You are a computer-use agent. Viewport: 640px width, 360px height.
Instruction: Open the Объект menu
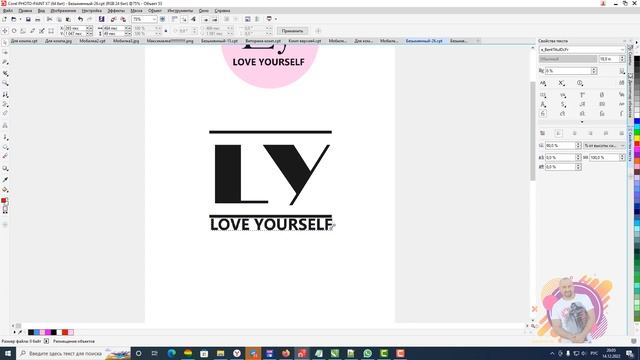tap(155, 11)
